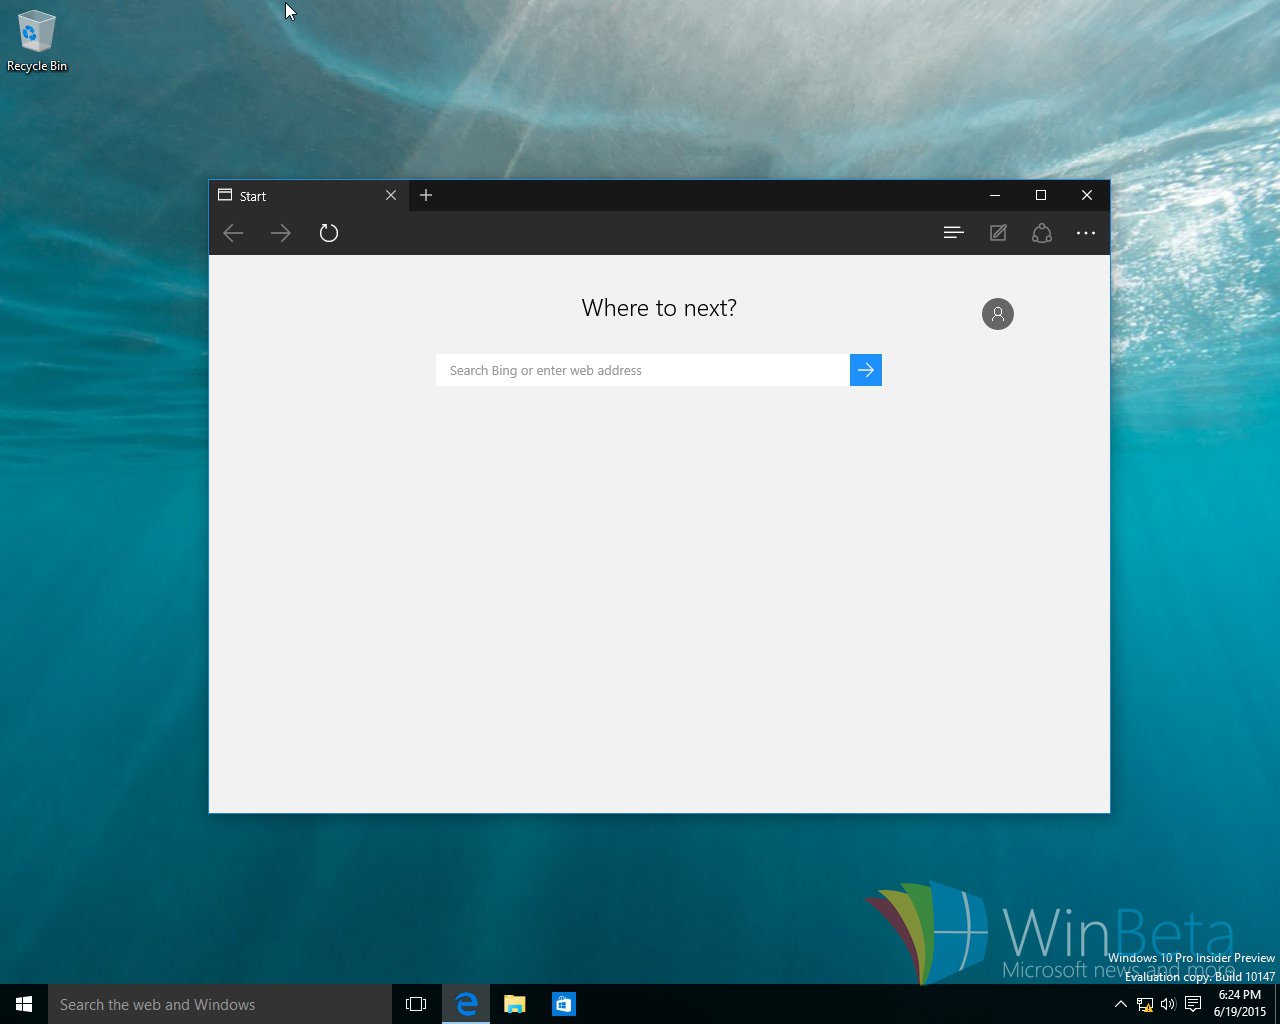Open File Explorer from the taskbar
This screenshot has height=1024, width=1280.
pyautogui.click(x=515, y=1004)
